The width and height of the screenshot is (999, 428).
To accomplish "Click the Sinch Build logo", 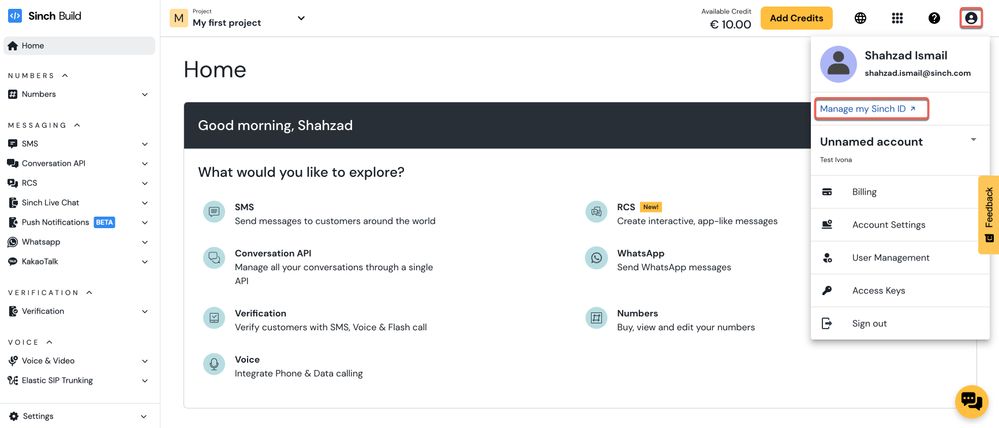I will coord(45,16).
